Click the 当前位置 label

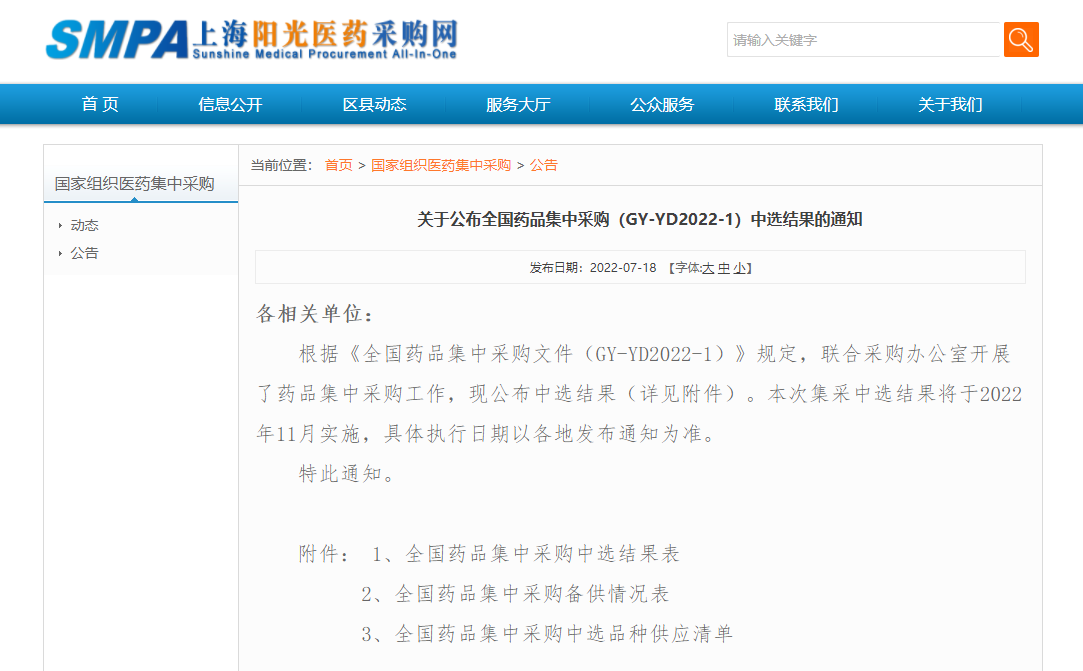[282, 165]
